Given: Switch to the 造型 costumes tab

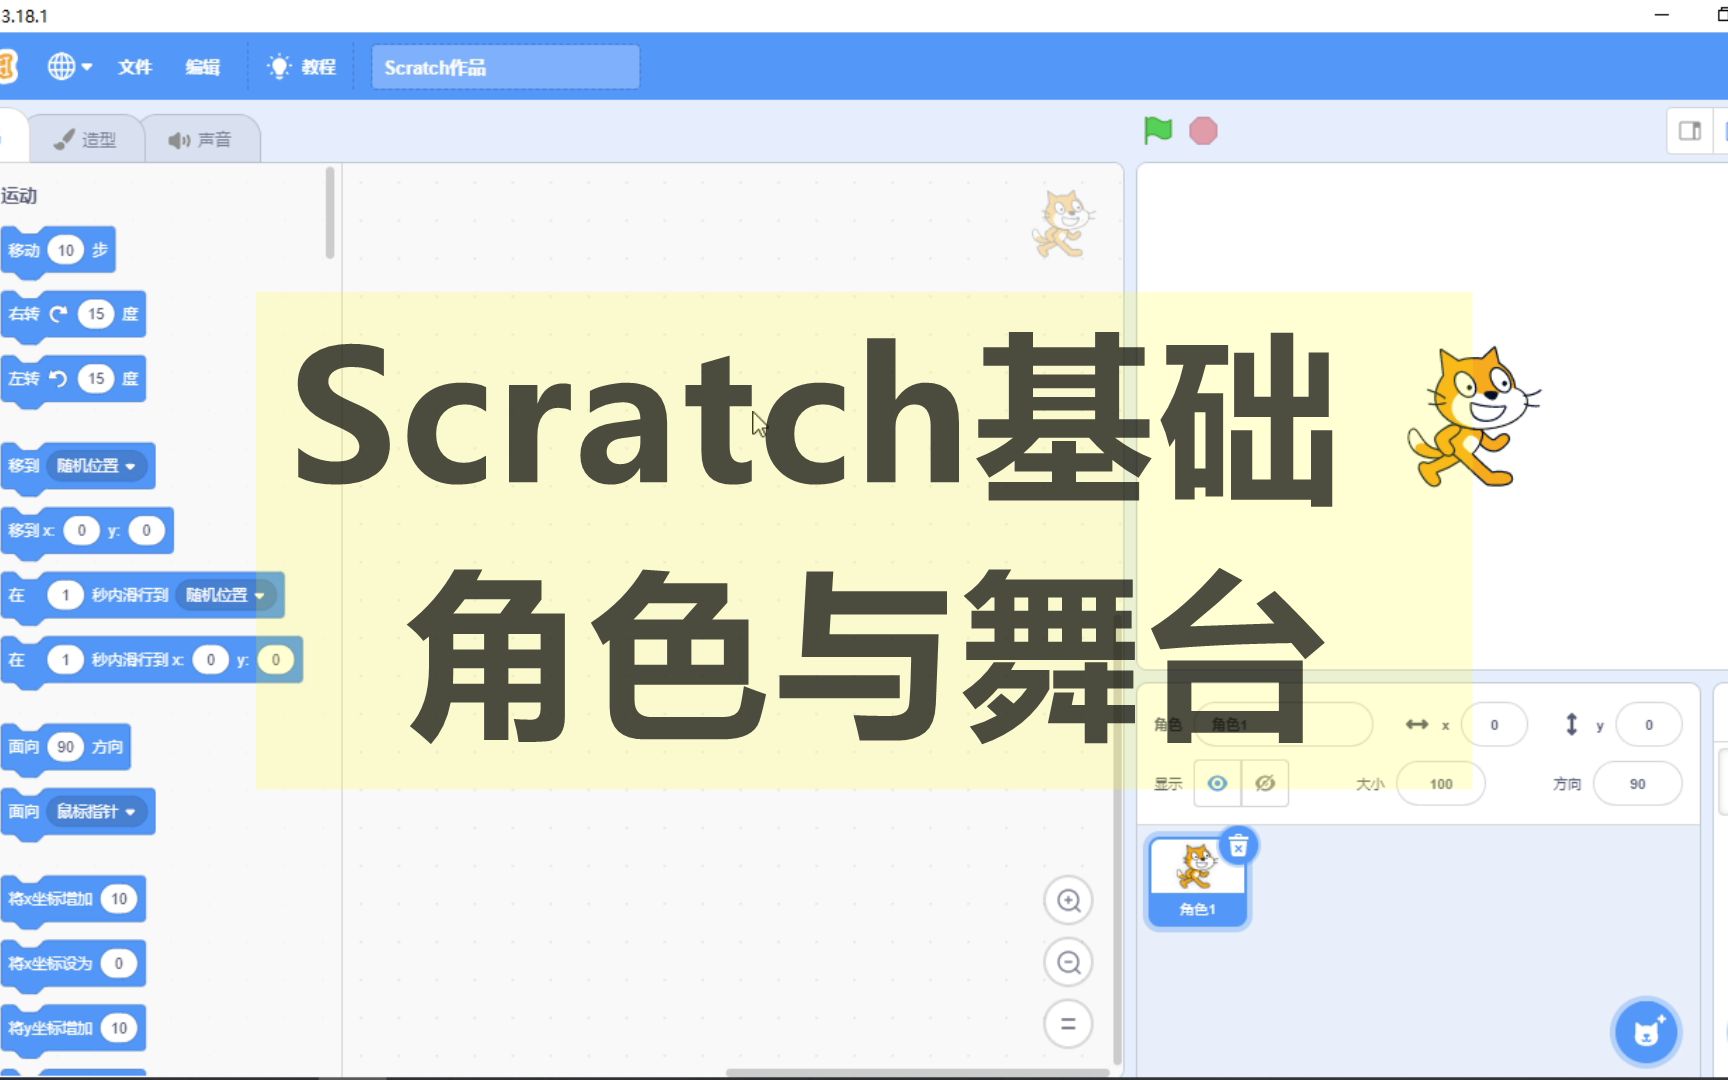Looking at the screenshot, I should pyautogui.click(x=85, y=139).
